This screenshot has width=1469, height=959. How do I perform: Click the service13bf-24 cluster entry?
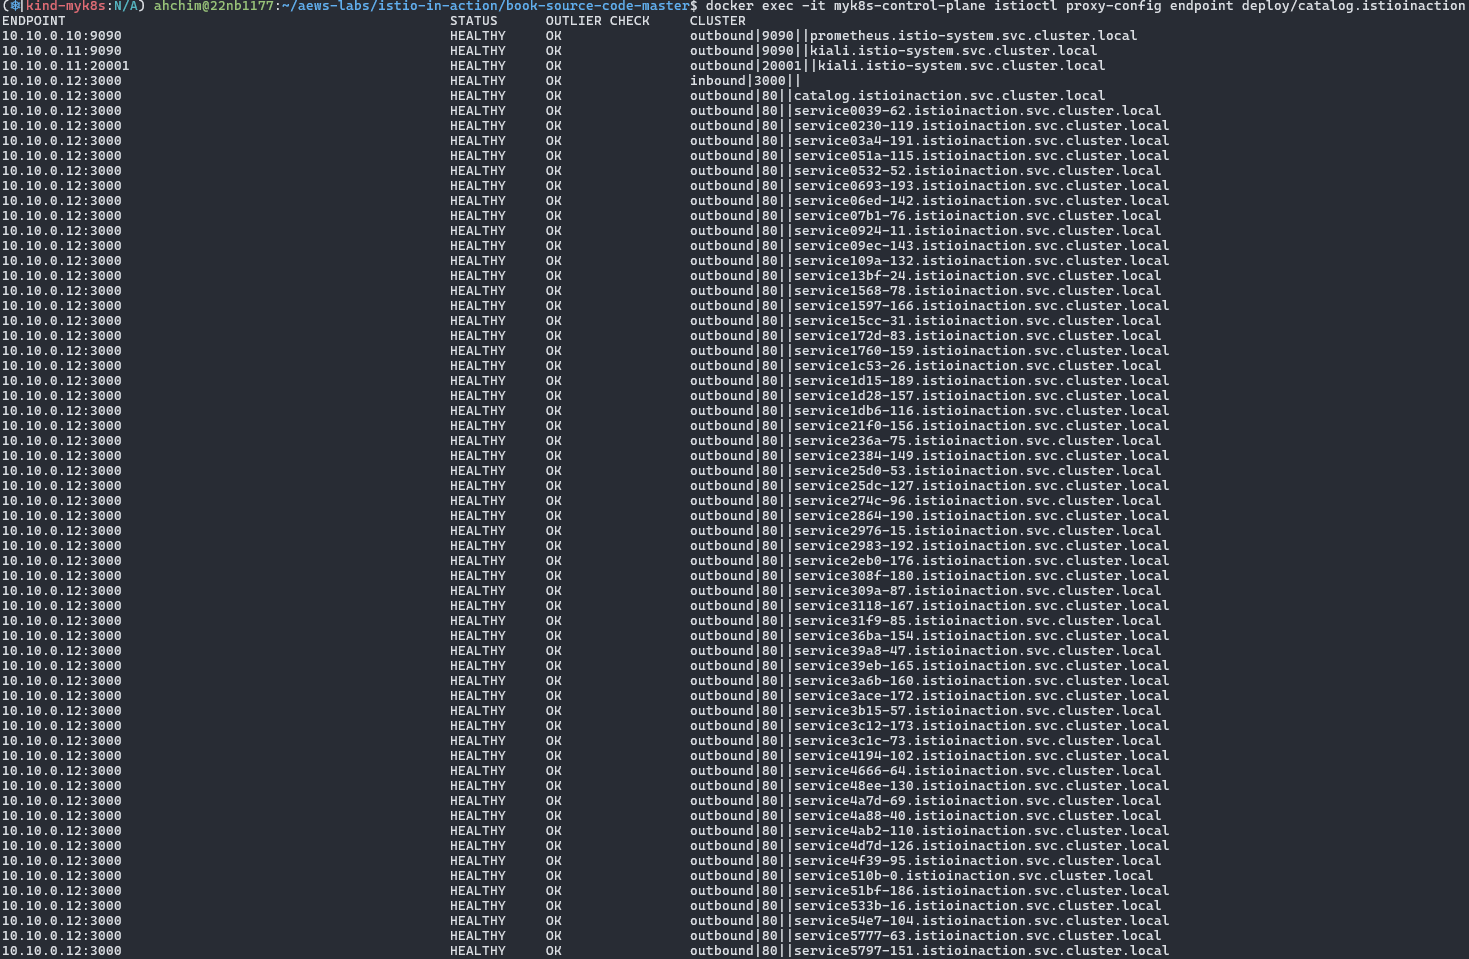tap(925, 276)
